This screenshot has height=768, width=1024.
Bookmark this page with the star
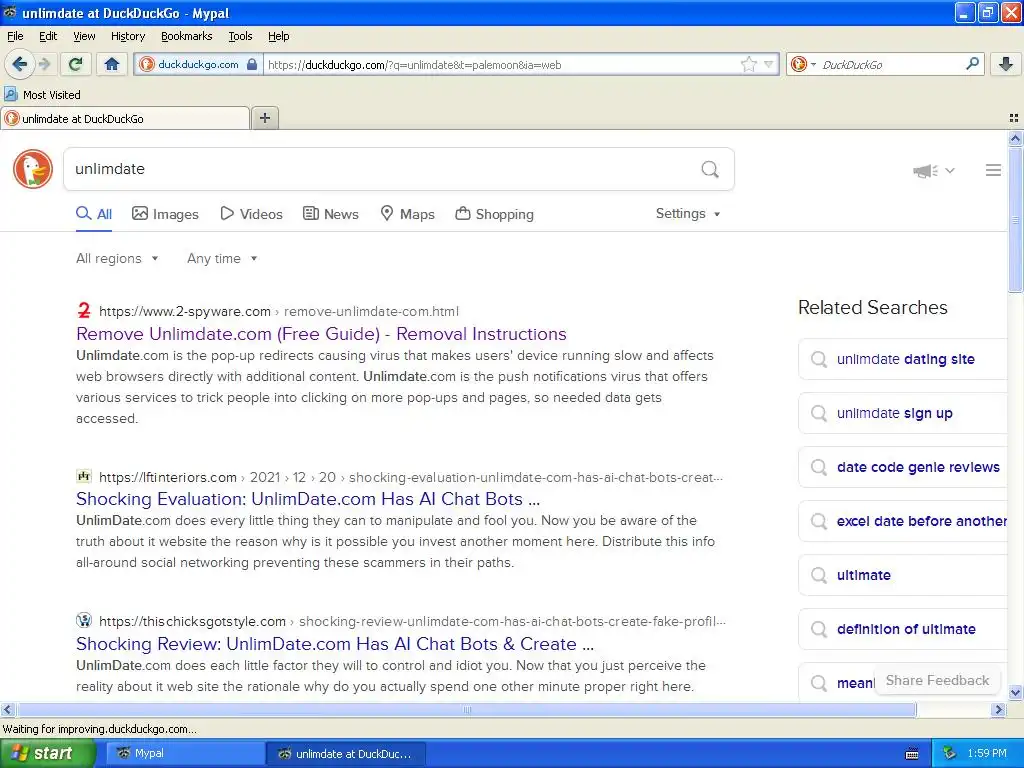[x=748, y=64]
